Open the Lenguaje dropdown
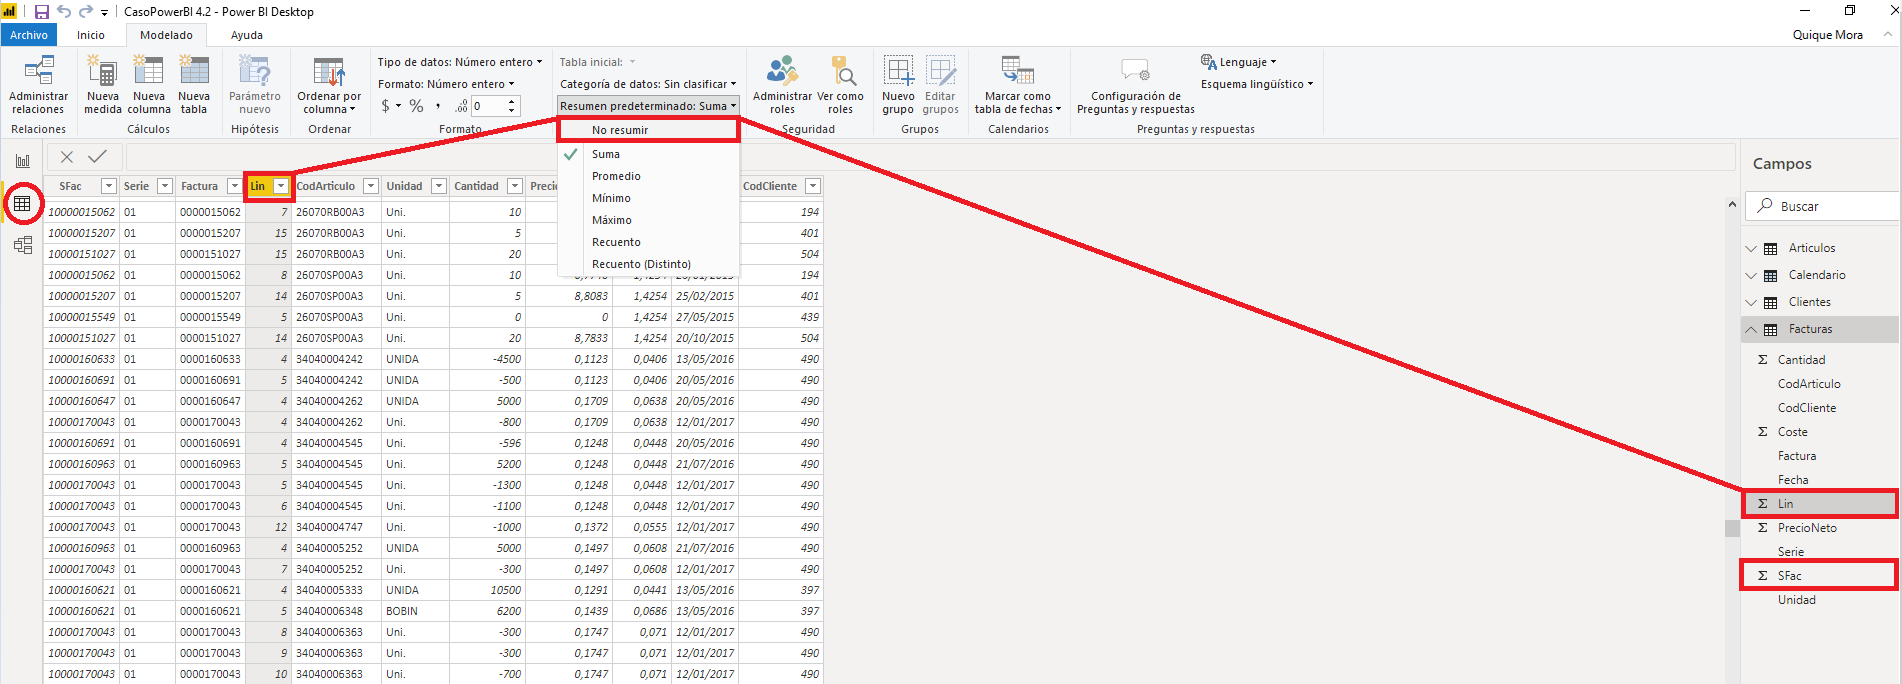 click(x=1239, y=62)
